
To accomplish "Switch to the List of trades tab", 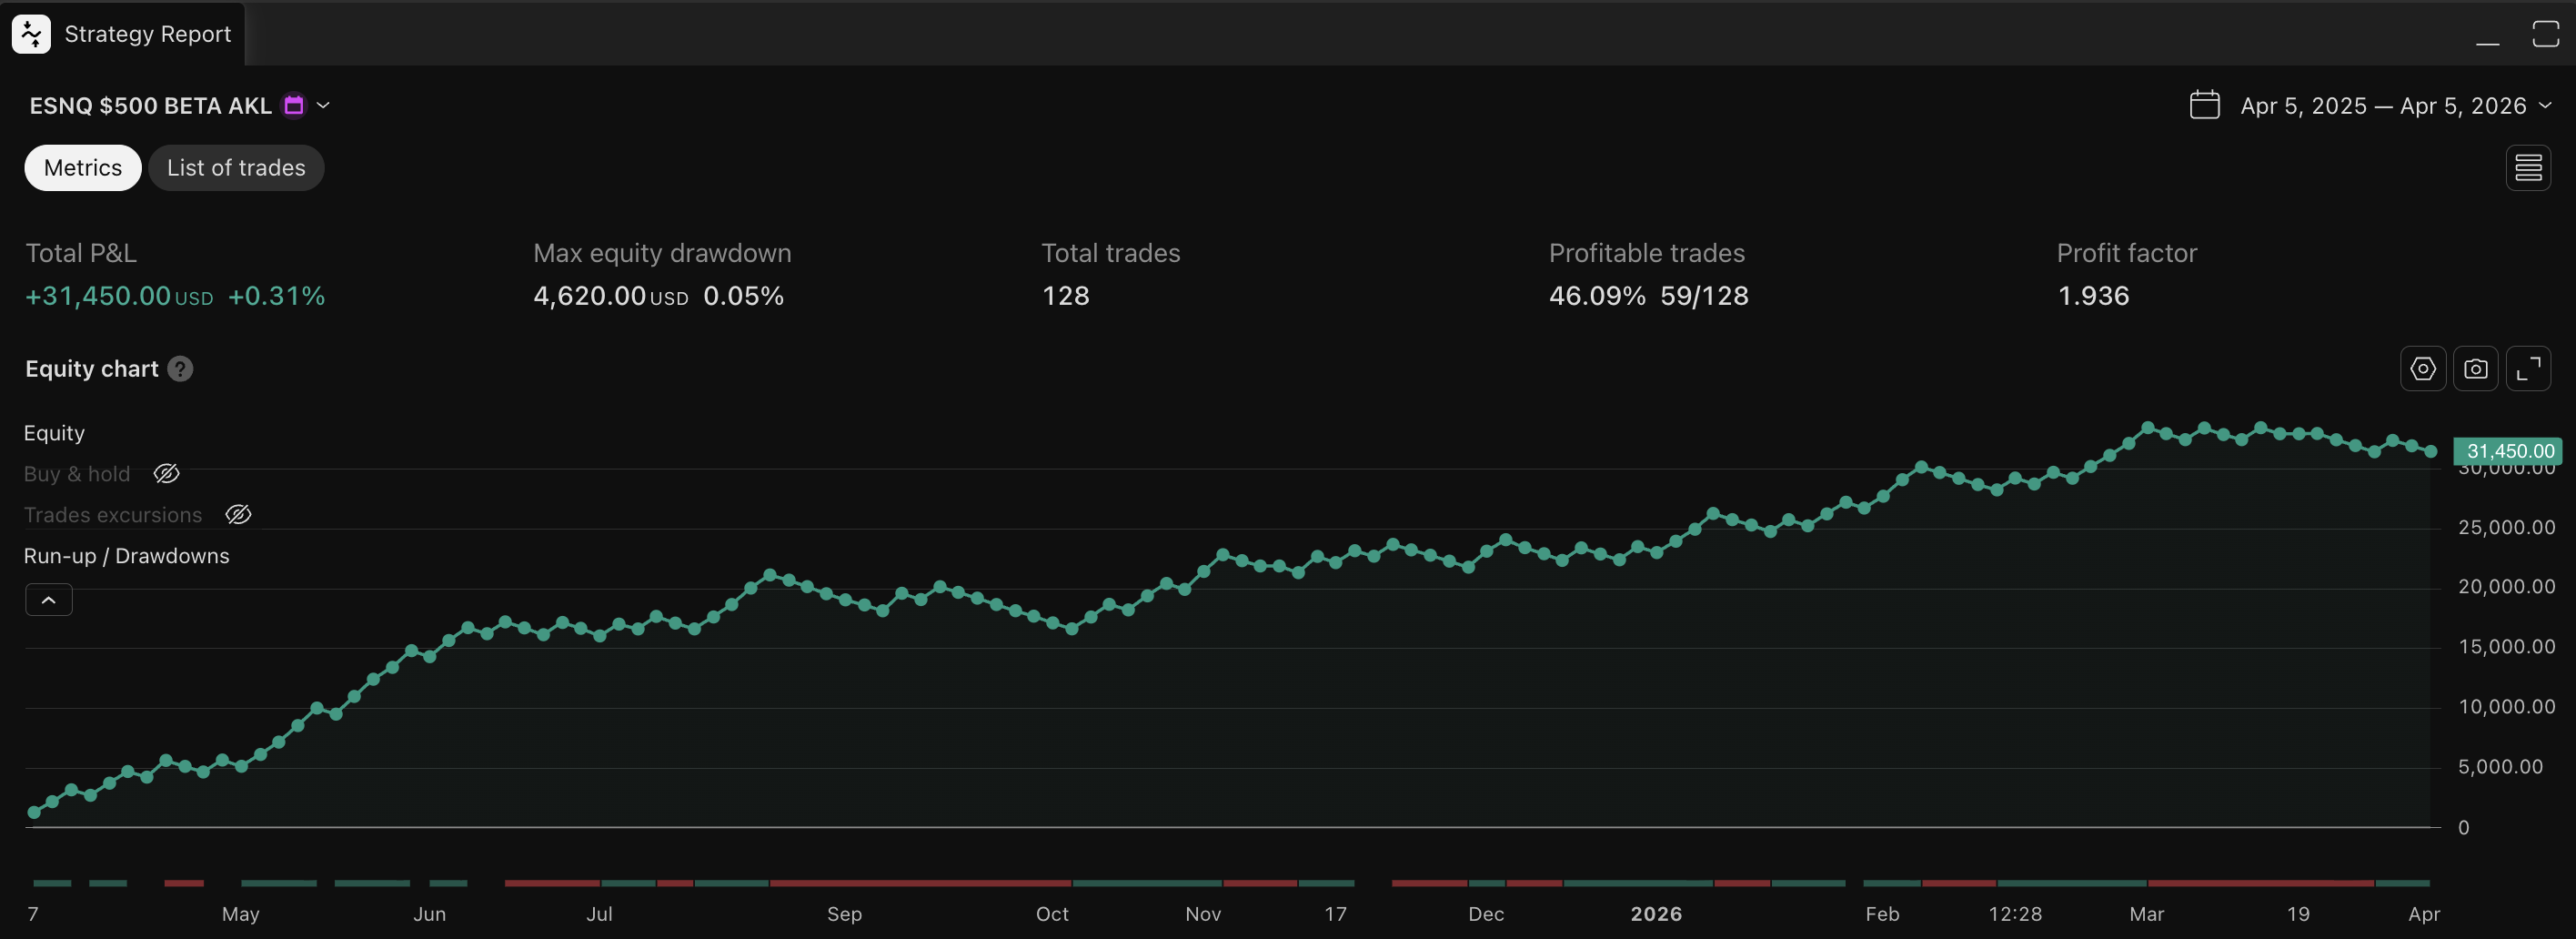I will click(x=236, y=168).
